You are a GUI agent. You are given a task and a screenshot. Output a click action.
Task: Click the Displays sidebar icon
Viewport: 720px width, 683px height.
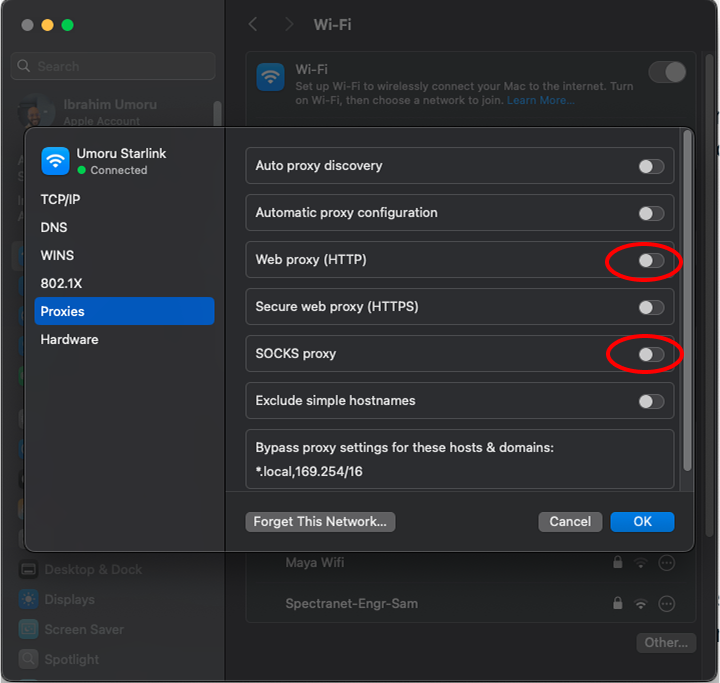click(x=29, y=600)
